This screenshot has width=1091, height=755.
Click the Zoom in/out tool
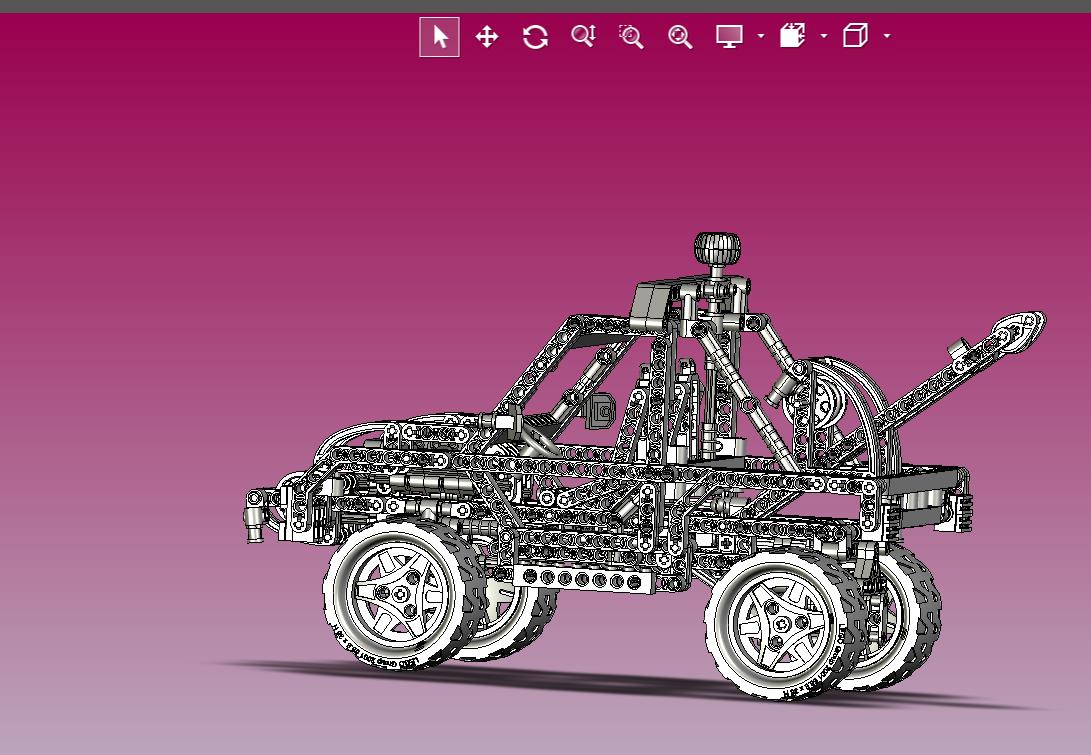click(583, 36)
